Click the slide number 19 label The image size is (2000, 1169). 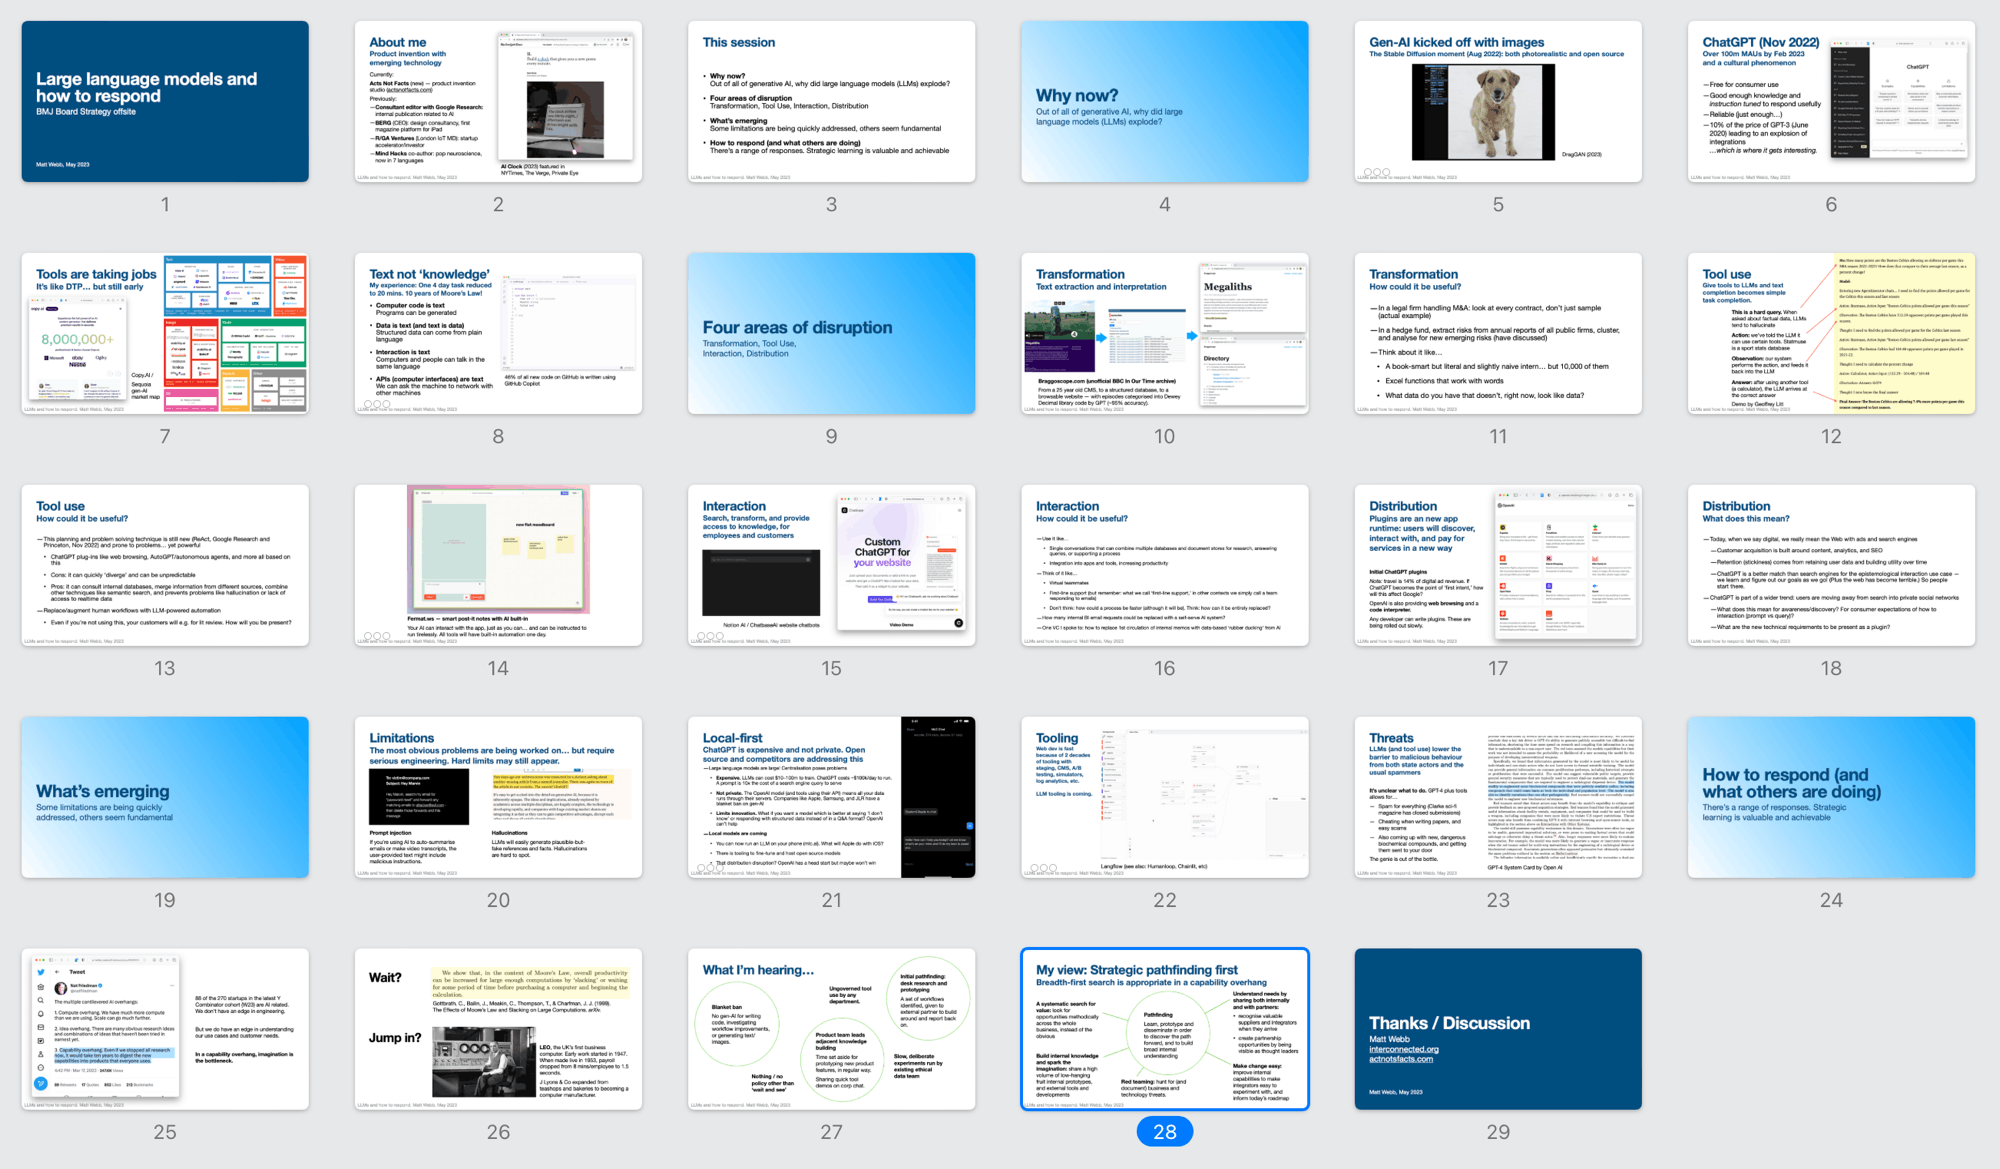(165, 900)
